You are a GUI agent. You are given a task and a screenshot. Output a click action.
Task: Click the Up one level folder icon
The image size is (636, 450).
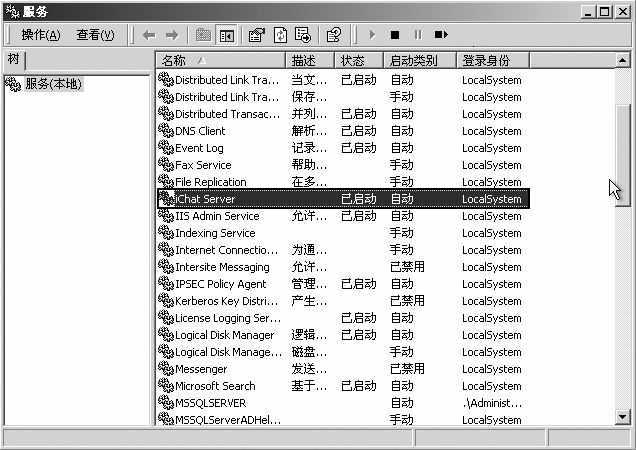click(x=204, y=35)
